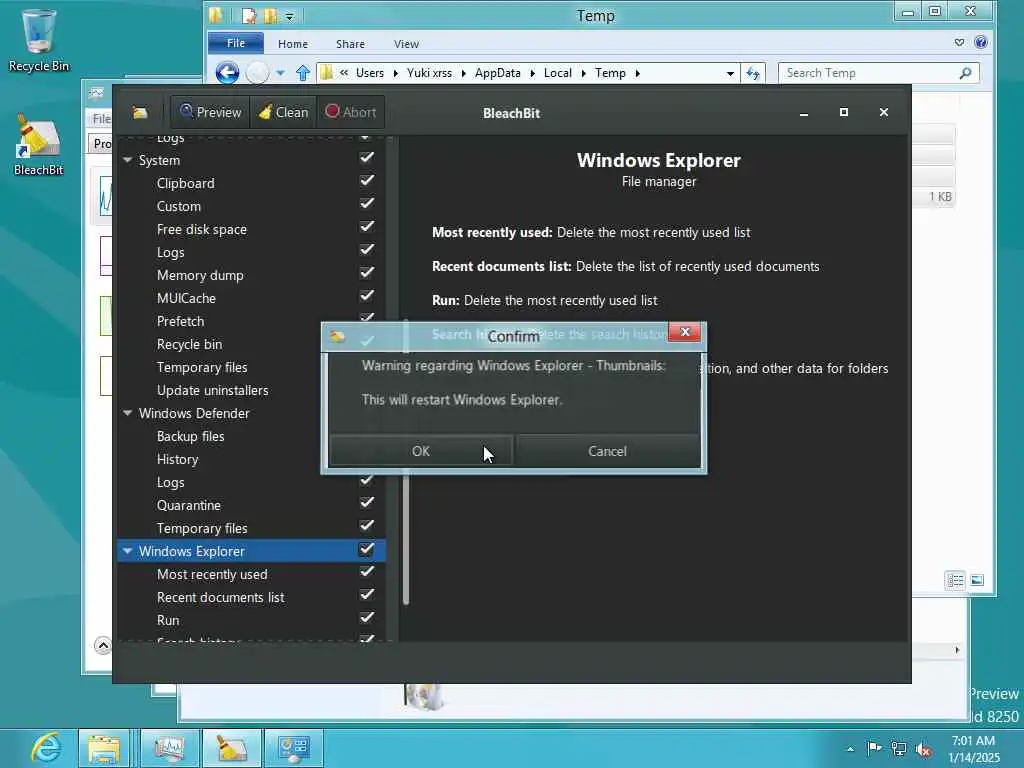Collapse the Windows Defender category
The width and height of the screenshot is (1024, 768).
(127, 413)
